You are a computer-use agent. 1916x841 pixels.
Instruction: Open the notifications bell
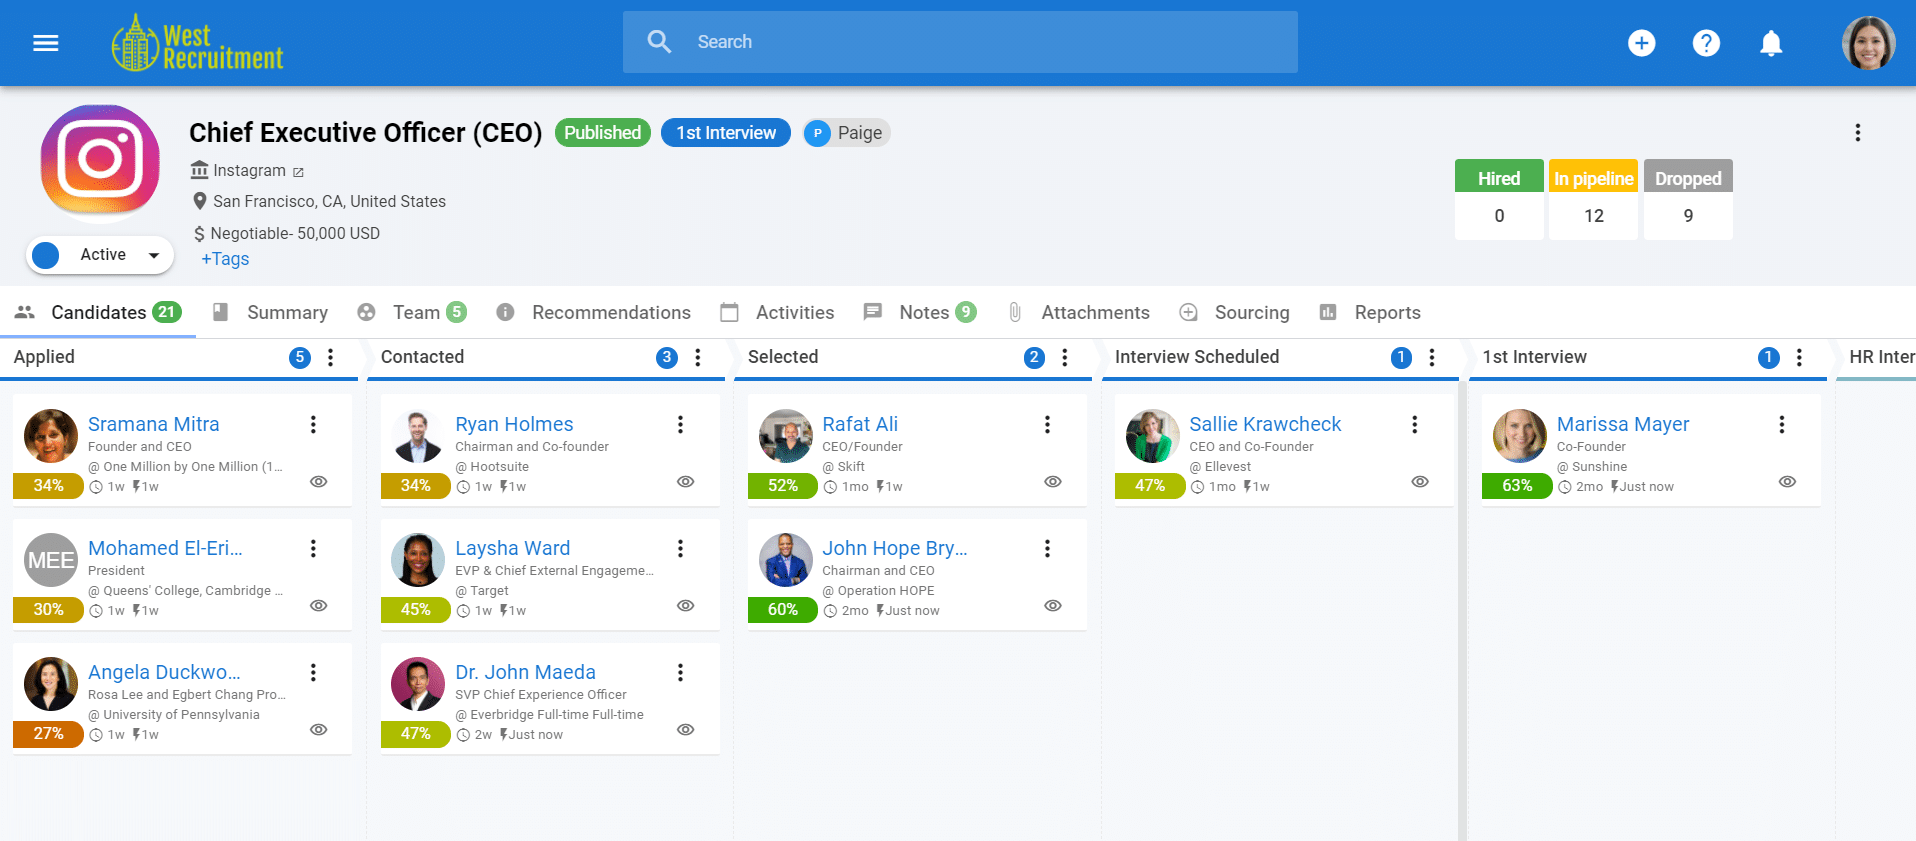(1771, 43)
